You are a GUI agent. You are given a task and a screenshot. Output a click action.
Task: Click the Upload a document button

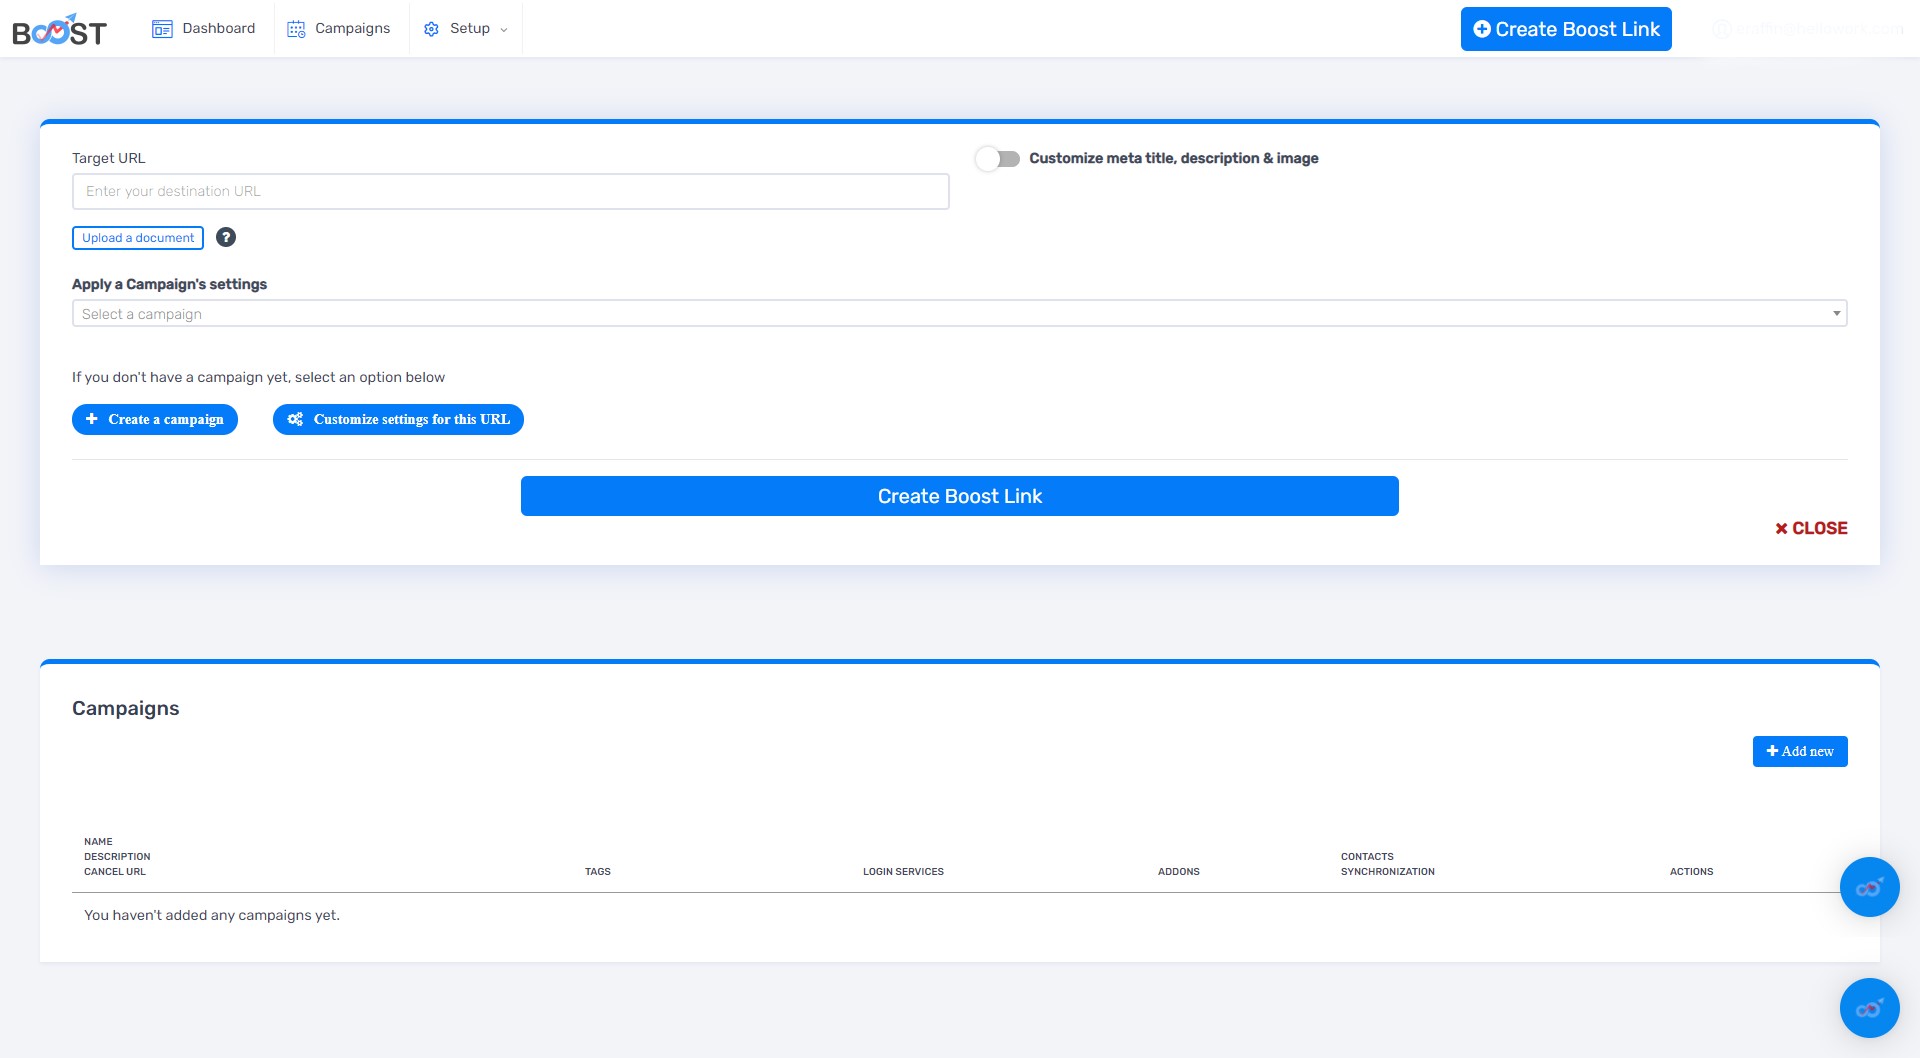[x=138, y=238]
